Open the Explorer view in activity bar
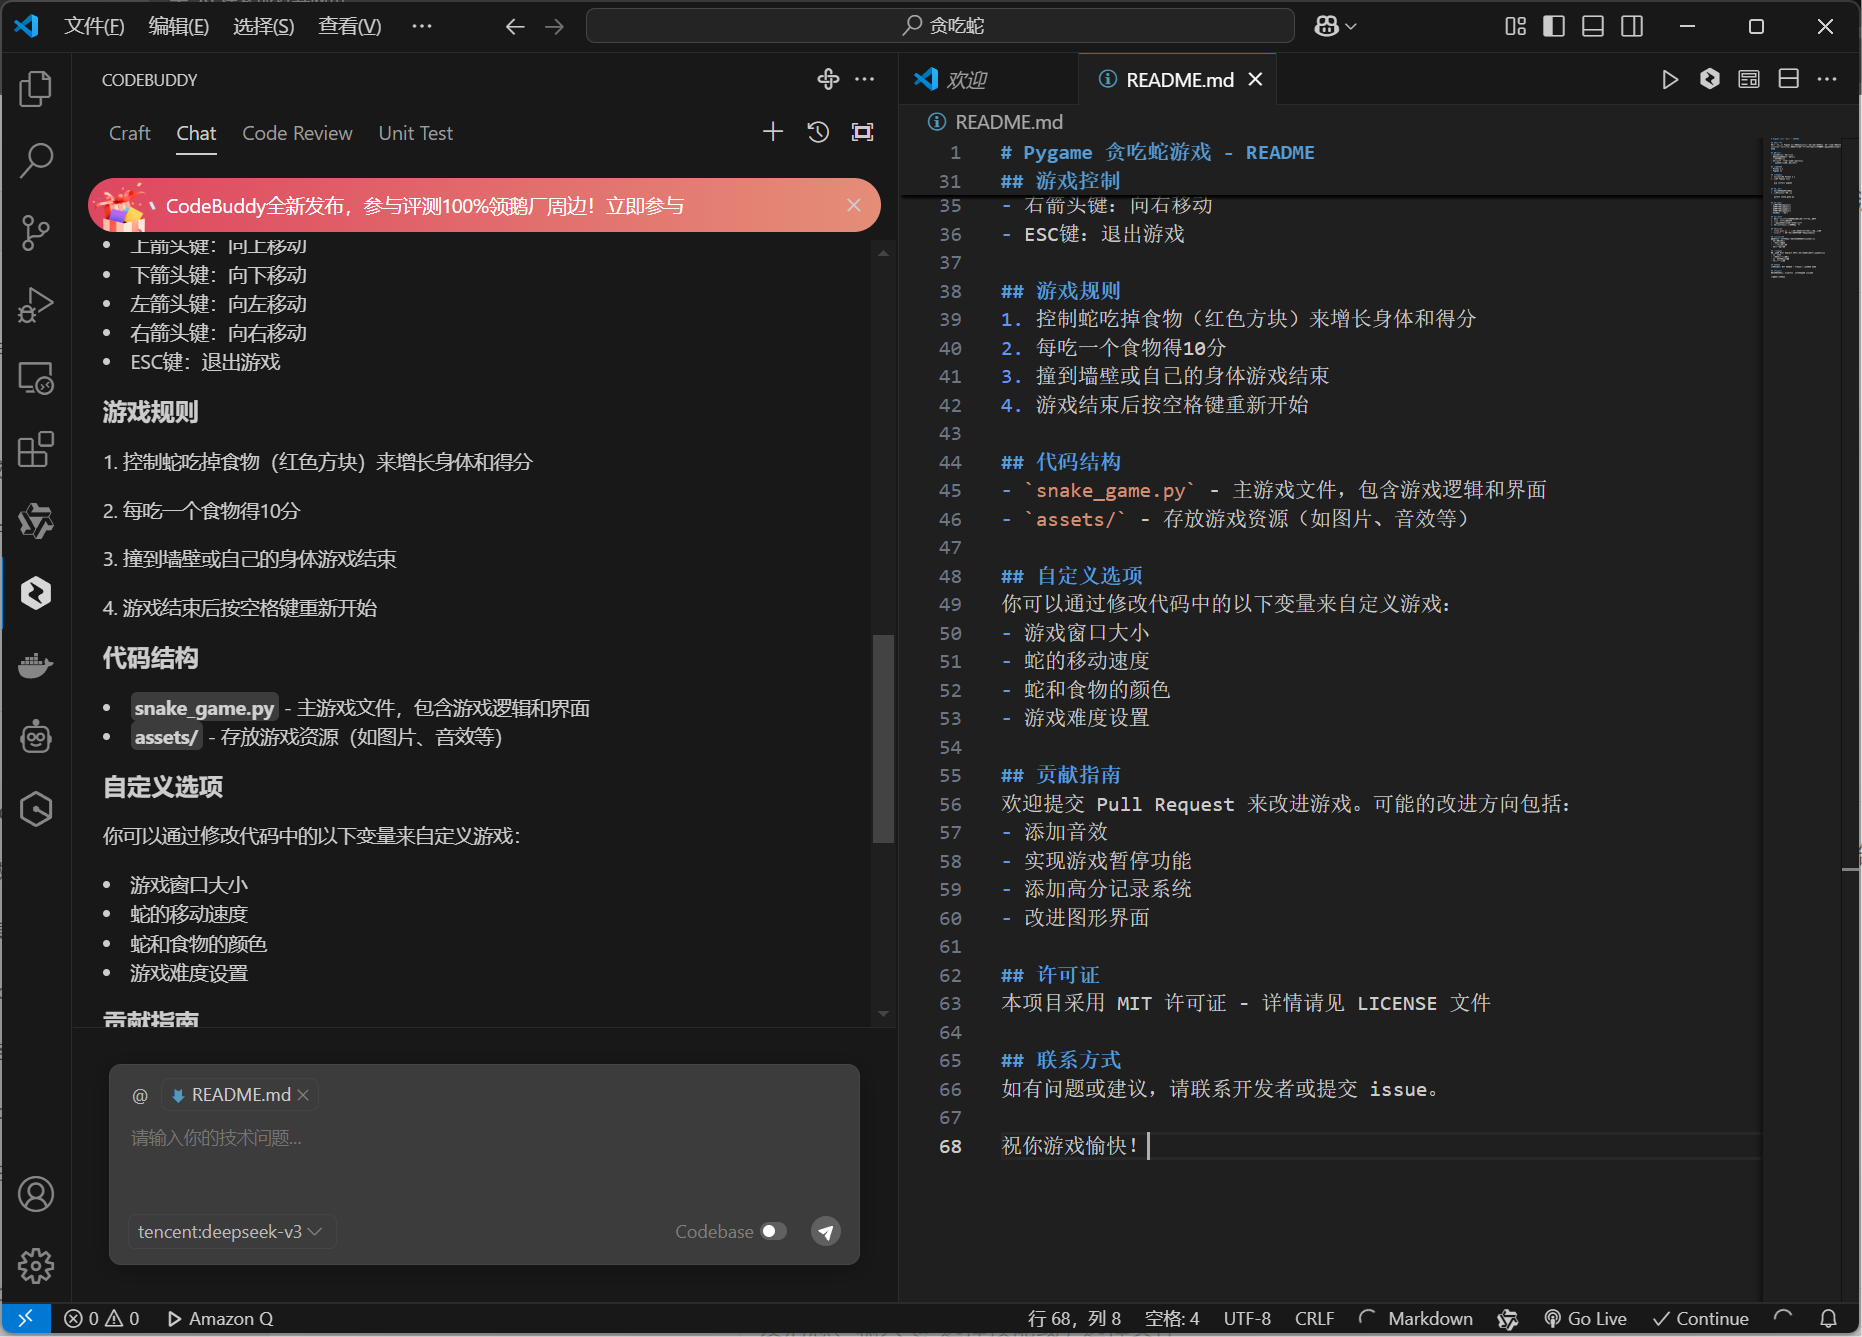 [36, 89]
